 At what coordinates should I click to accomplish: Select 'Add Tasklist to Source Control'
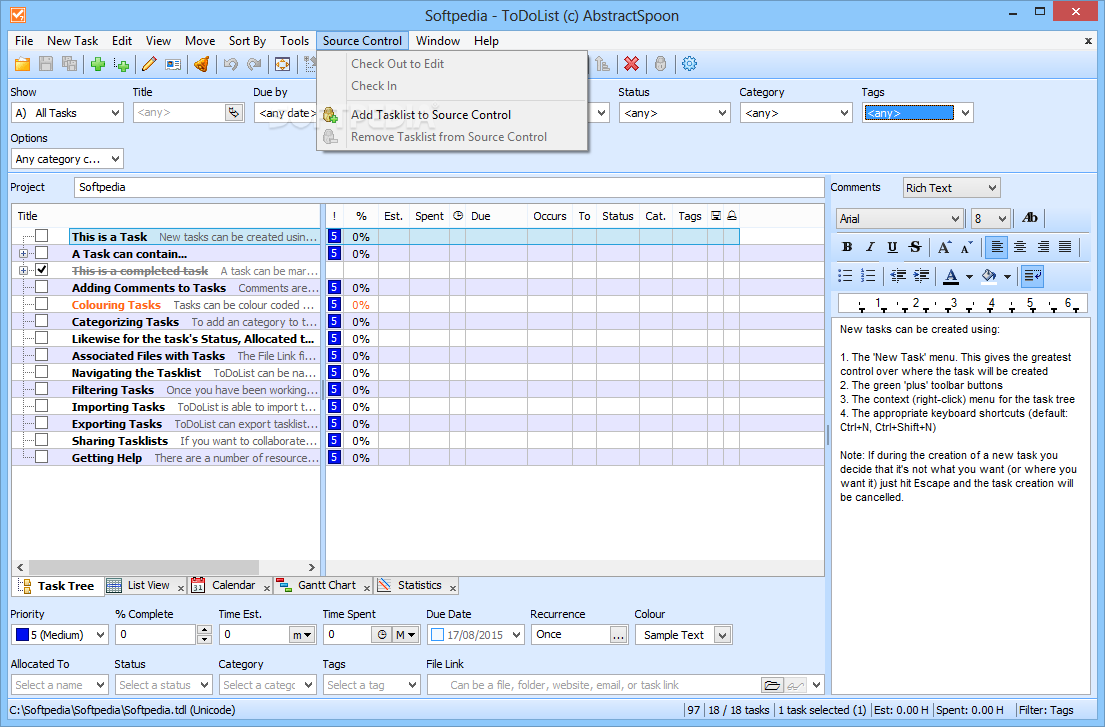click(452, 115)
